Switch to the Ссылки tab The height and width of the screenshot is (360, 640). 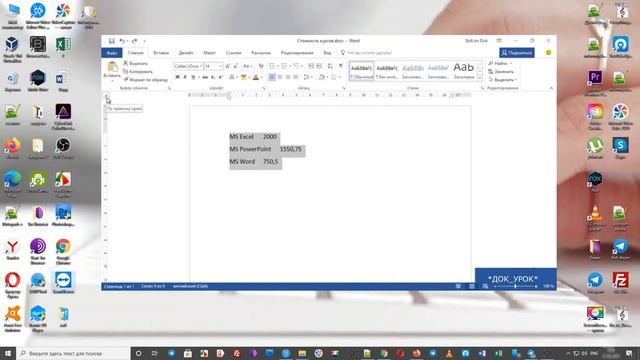[233, 53]
